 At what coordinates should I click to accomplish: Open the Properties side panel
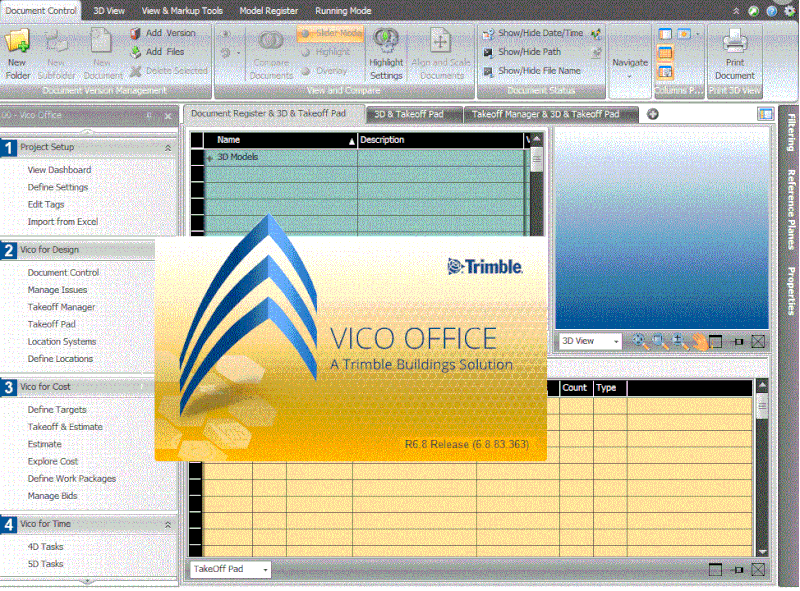[x=791, y=291]
